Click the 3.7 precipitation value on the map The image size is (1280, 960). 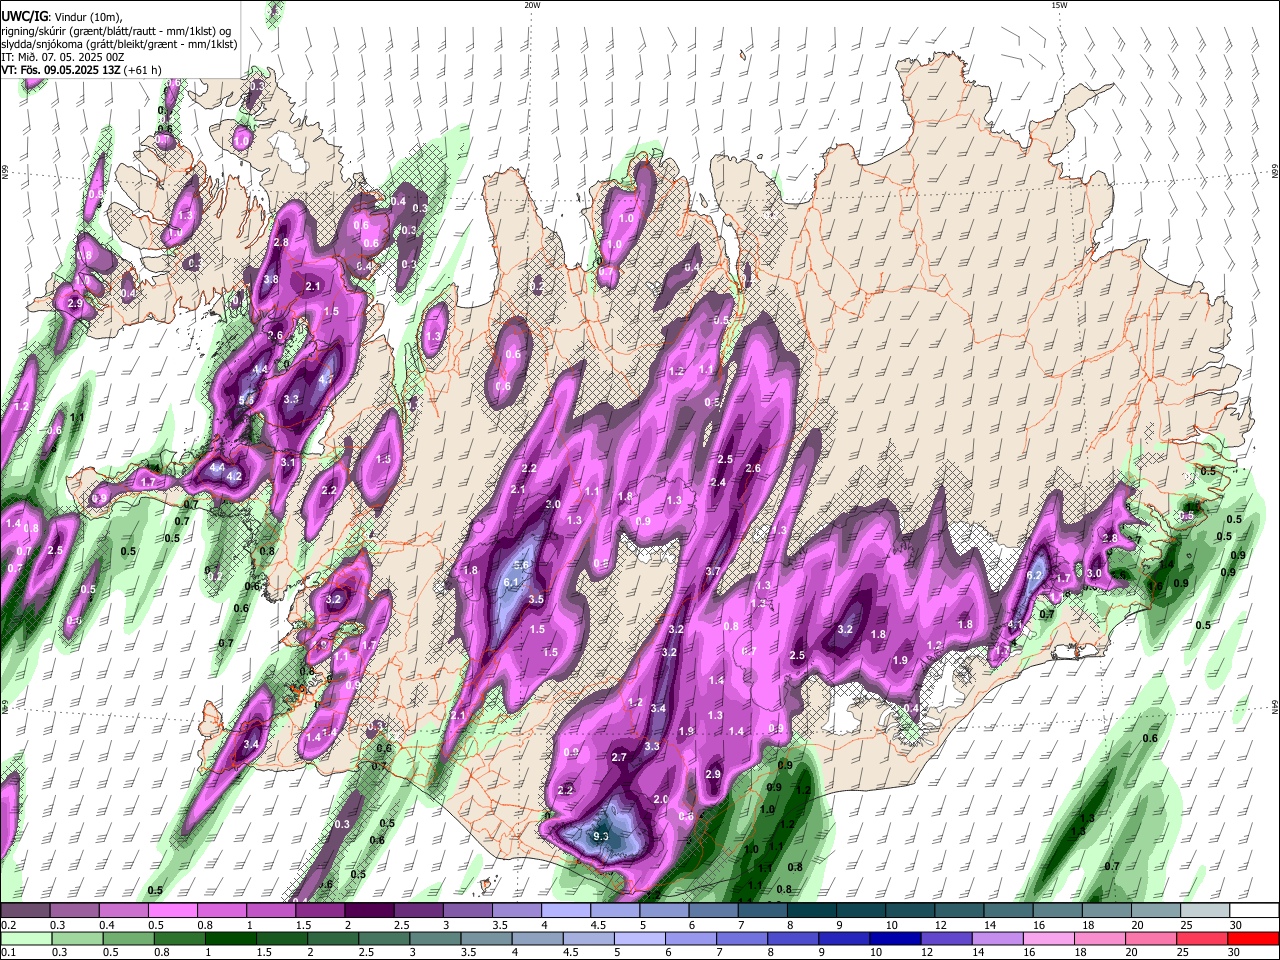coord(713,571)
